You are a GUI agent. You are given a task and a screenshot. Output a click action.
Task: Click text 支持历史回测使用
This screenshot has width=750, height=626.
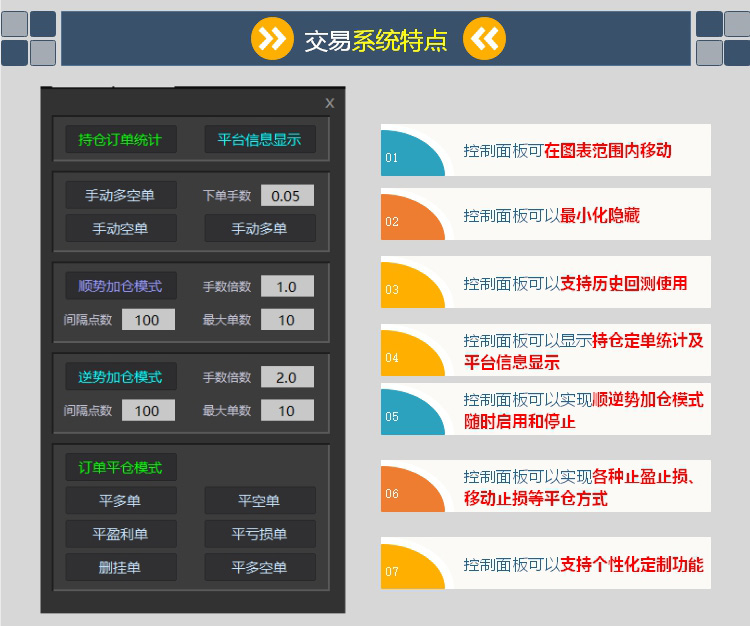click(623, 283)
